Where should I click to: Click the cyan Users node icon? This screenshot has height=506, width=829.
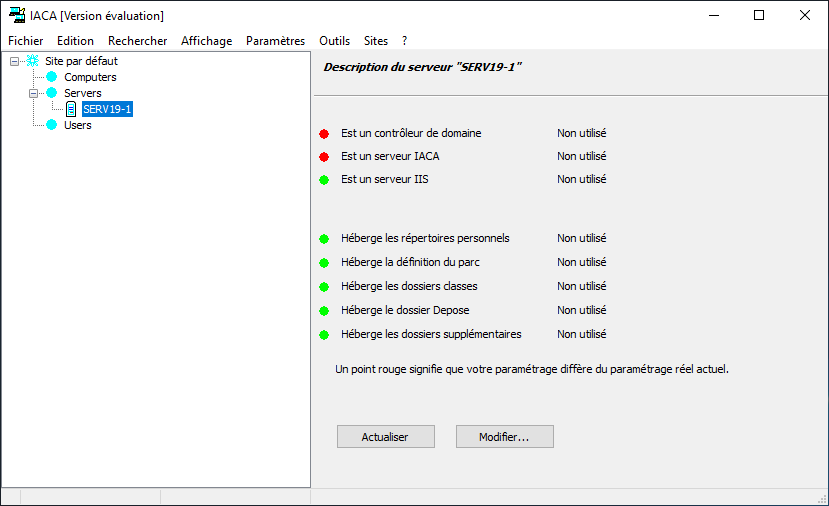click(x=51, y=125)
